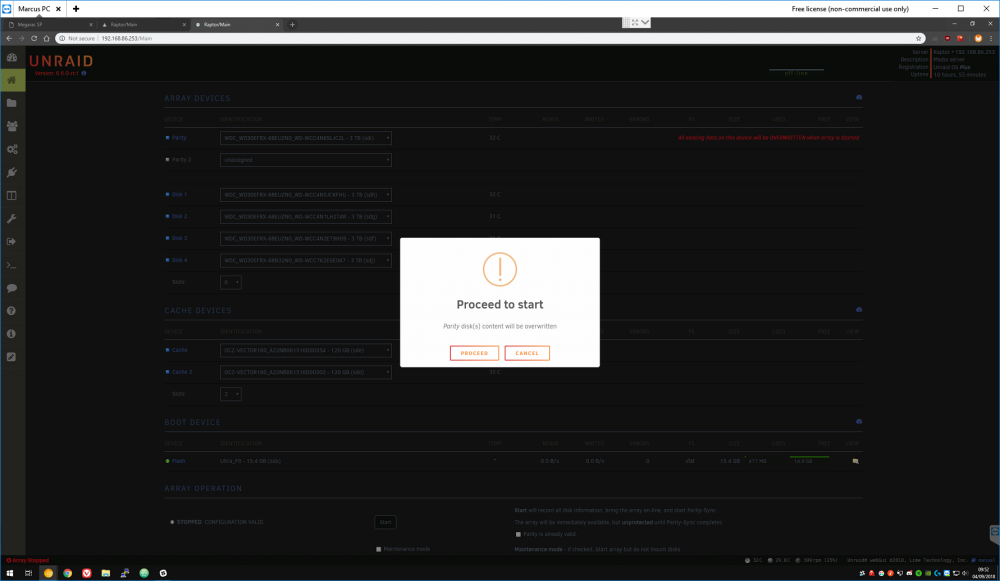This screenshot has height=581, width=1000.
Task: Click the Boot Device section help icon
Action: [859, 422]
